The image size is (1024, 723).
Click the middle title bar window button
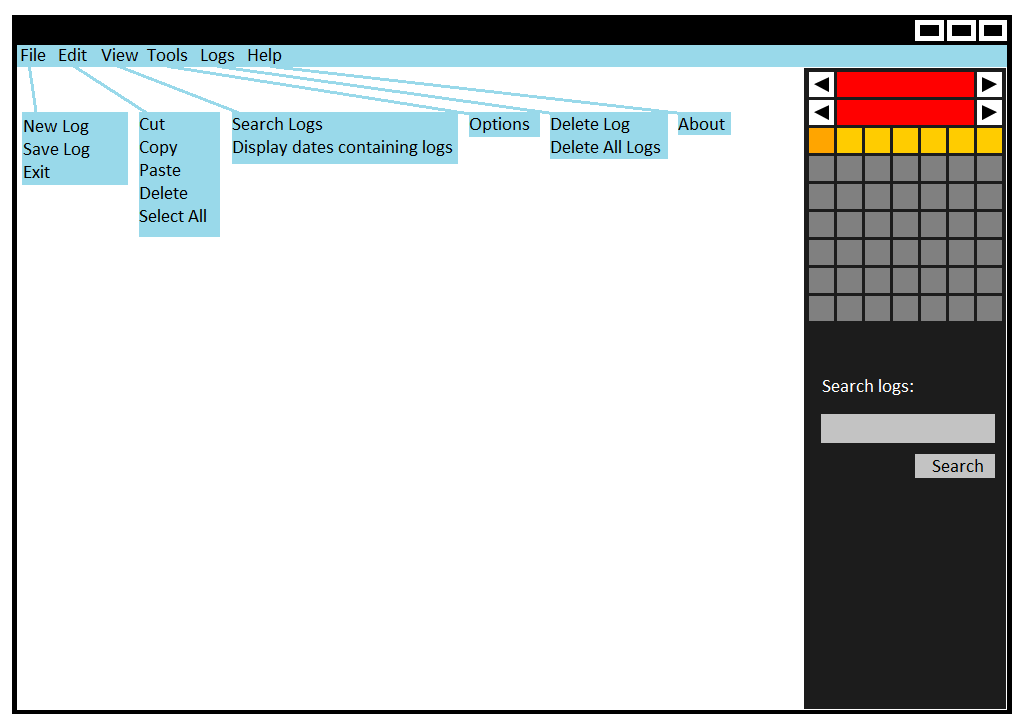pyautogui.click(x=961, y=30)
